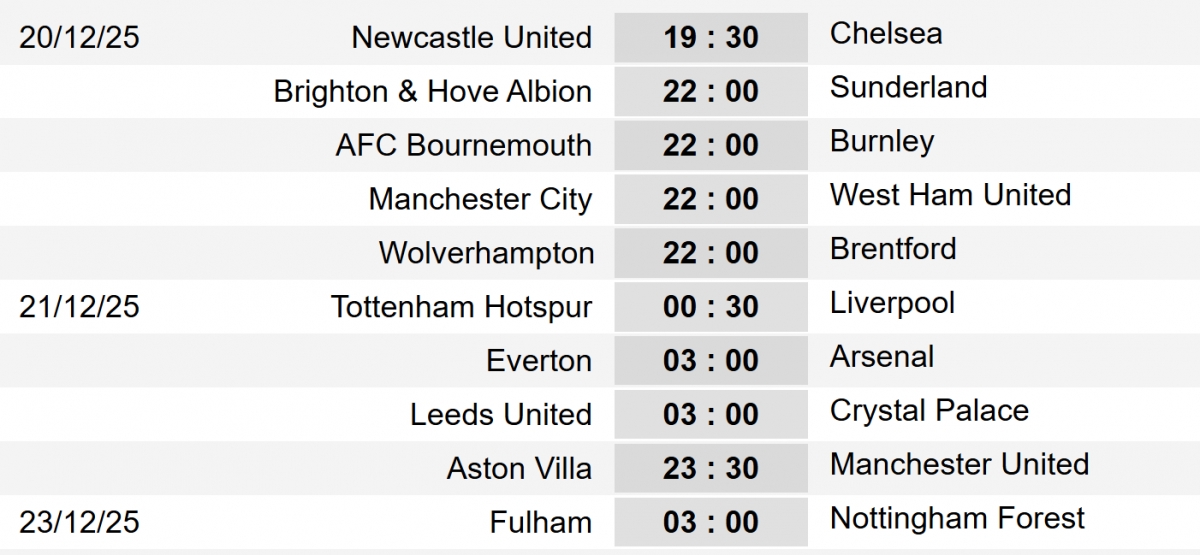Click the 23 : 30 match time

click(x=711, y=470)
